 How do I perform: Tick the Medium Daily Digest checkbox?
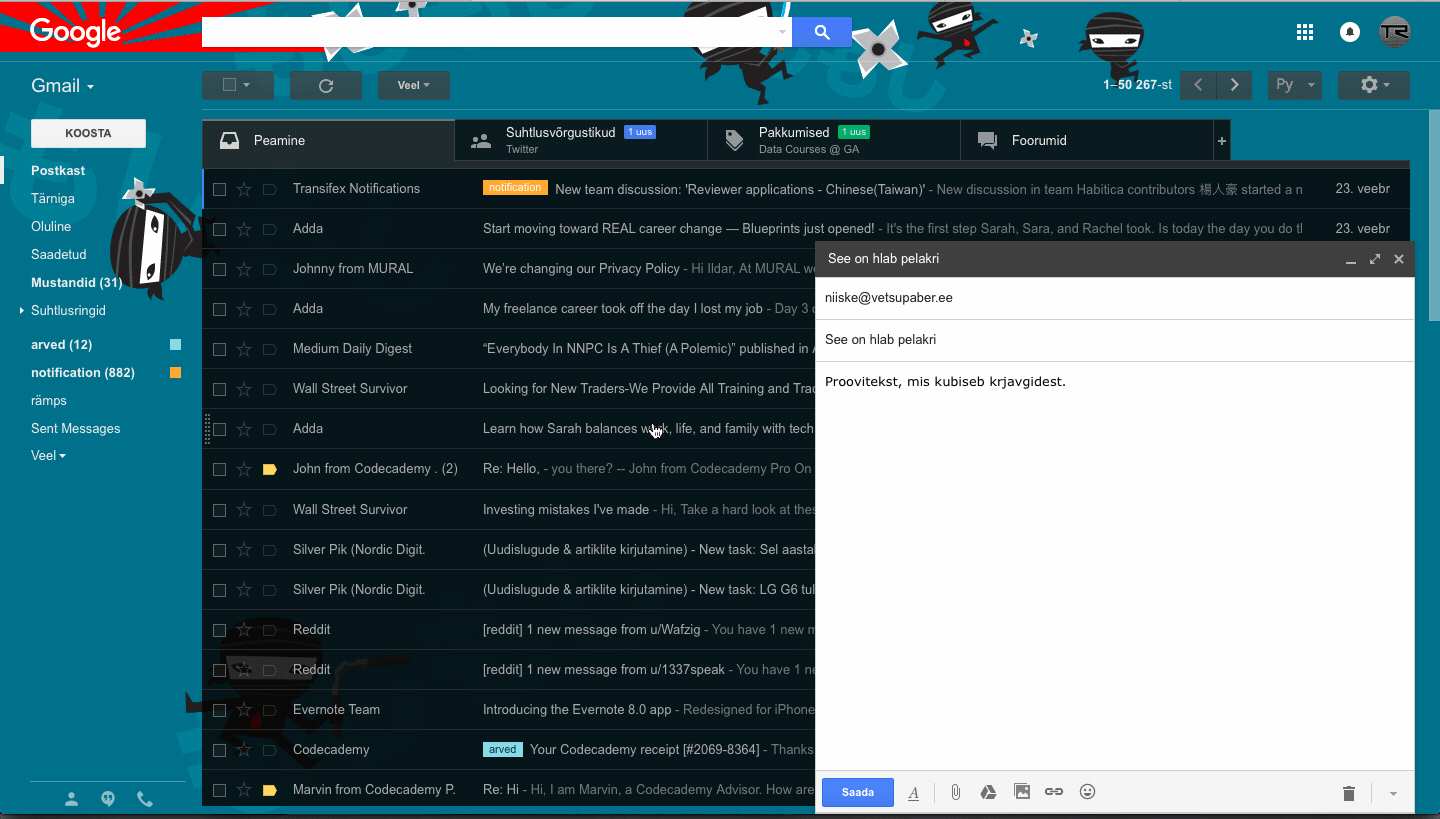pos(219,349)
